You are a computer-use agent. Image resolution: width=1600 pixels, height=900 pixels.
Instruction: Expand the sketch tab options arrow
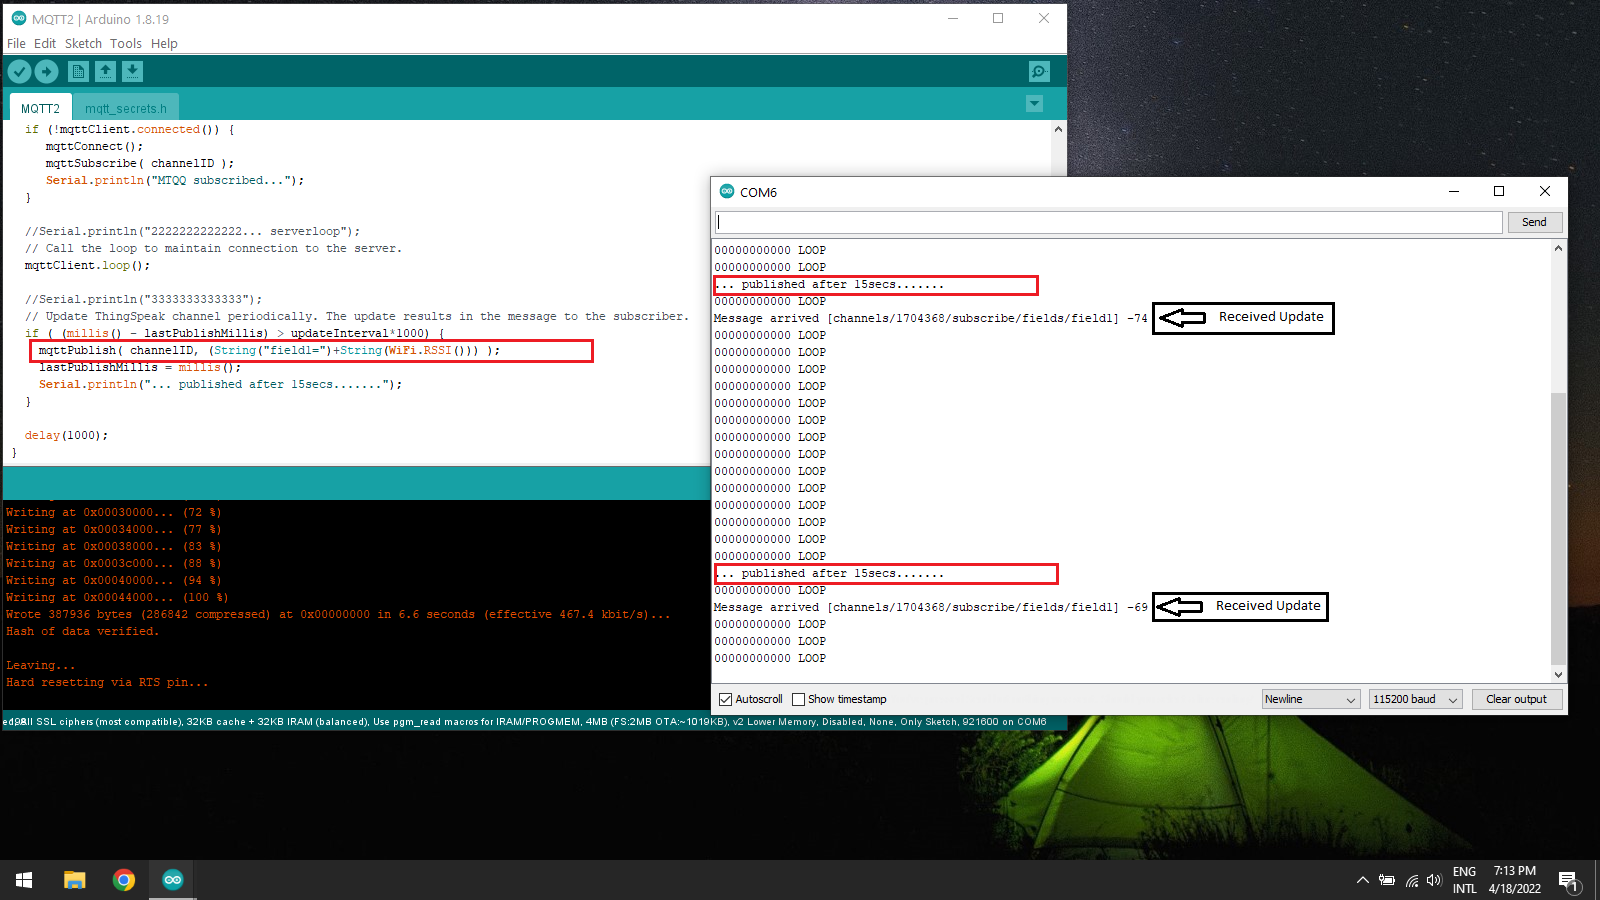(x=1034, y=104)
